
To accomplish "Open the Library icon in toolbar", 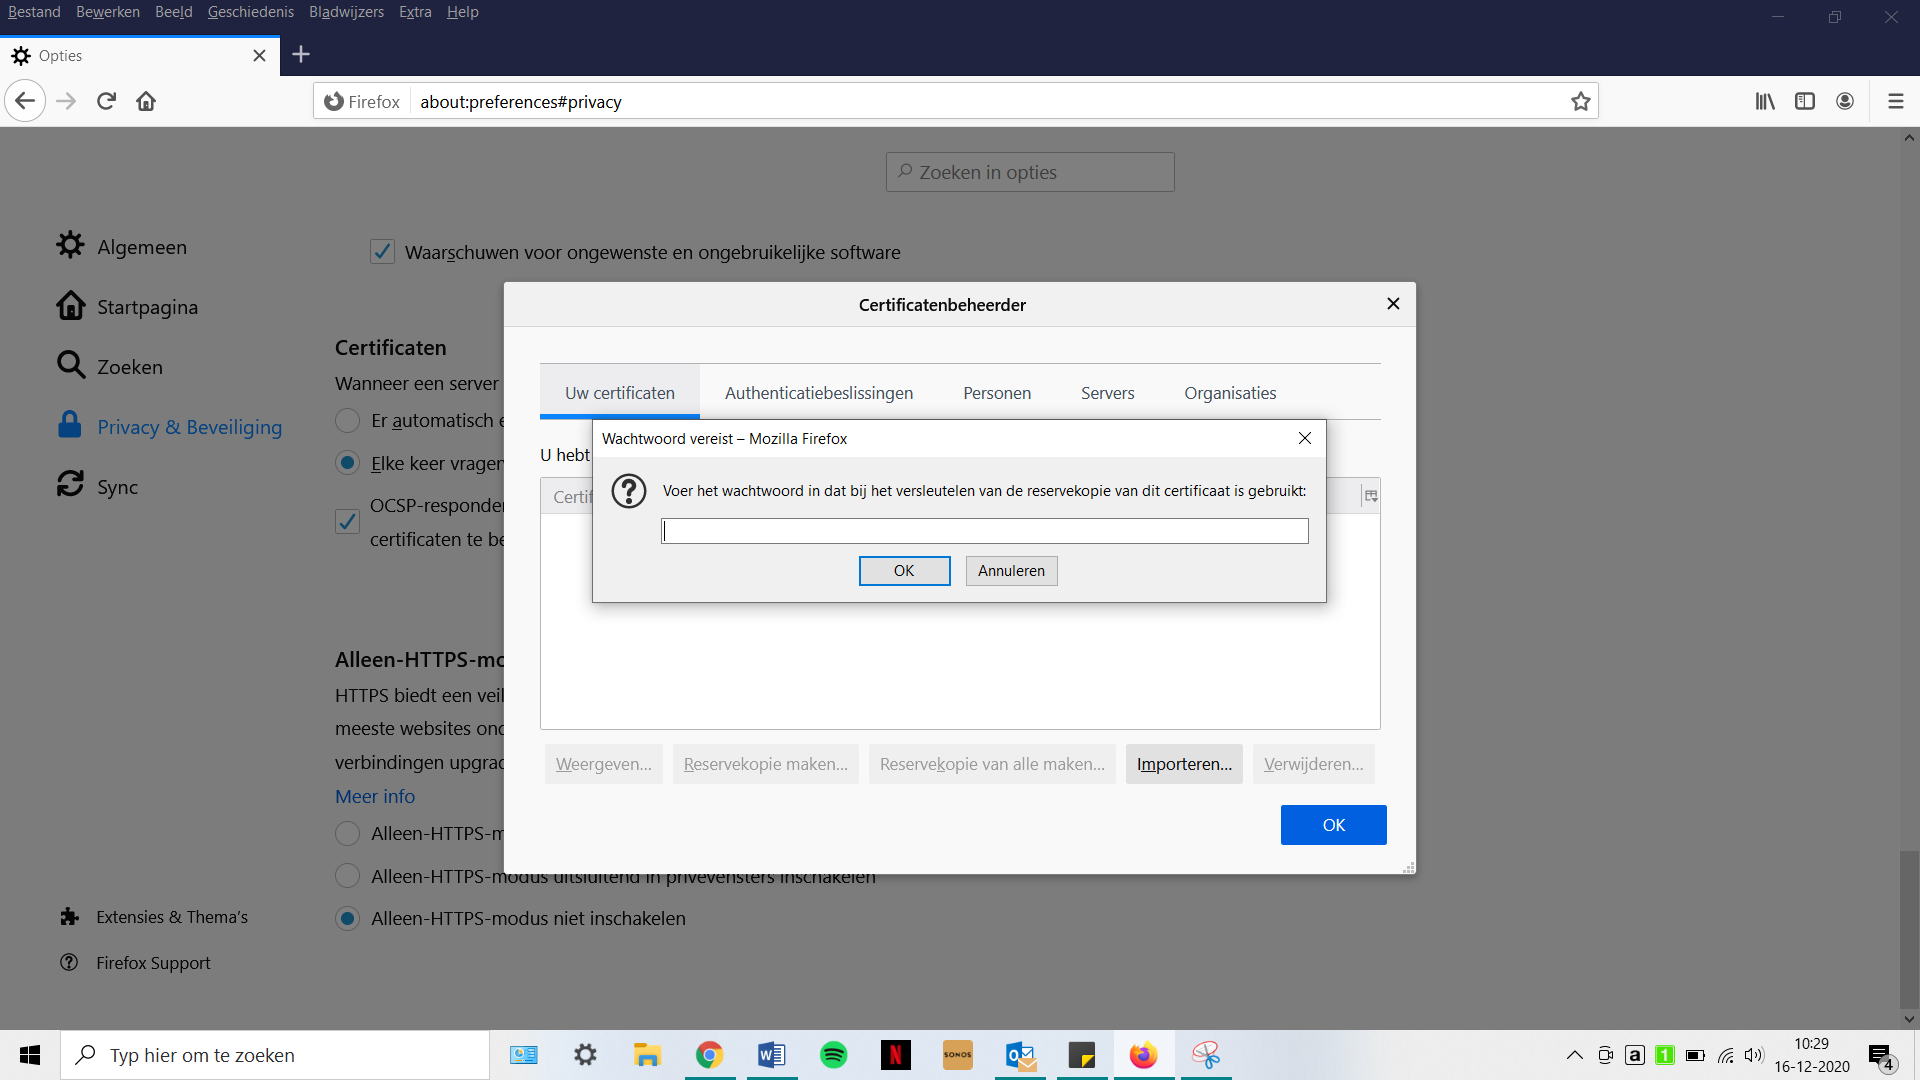I will (x=1765, y=101).
